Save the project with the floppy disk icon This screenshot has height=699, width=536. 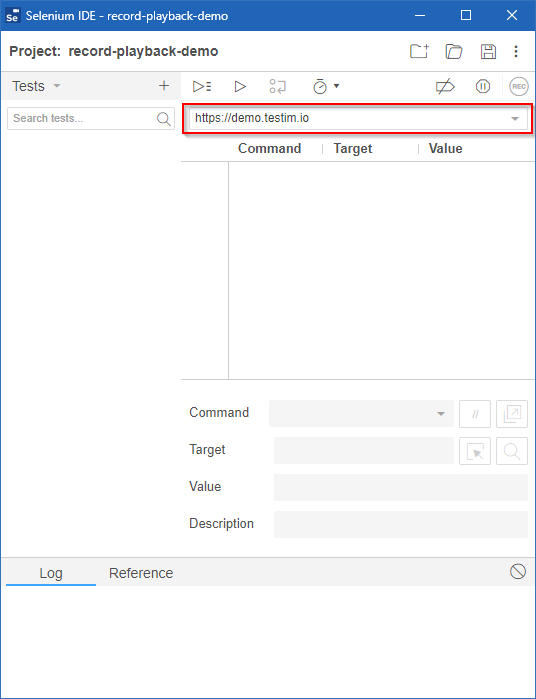click(x=488, y=51)
